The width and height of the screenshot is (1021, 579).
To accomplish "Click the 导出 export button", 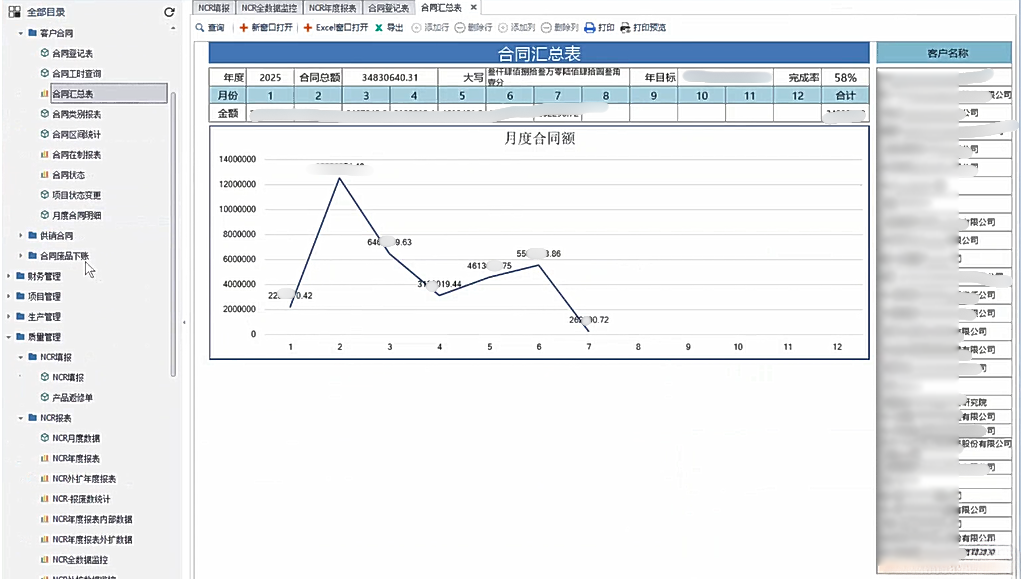I will click(x=389, y=27).
